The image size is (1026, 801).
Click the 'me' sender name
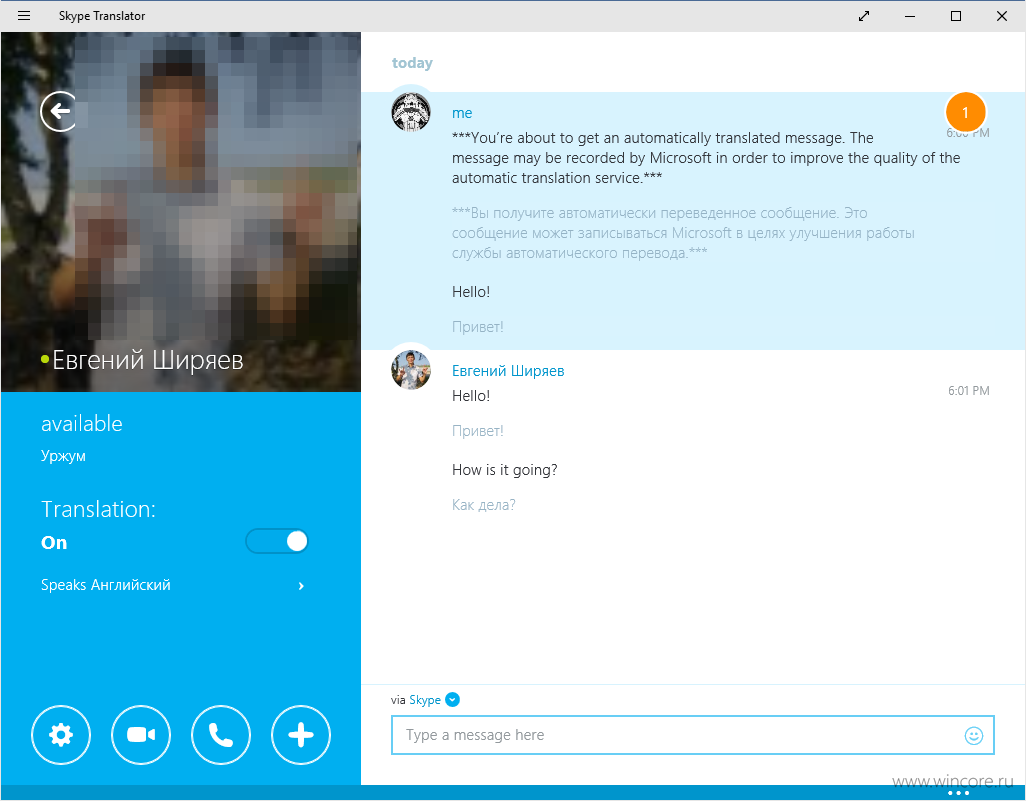(462, 113)
